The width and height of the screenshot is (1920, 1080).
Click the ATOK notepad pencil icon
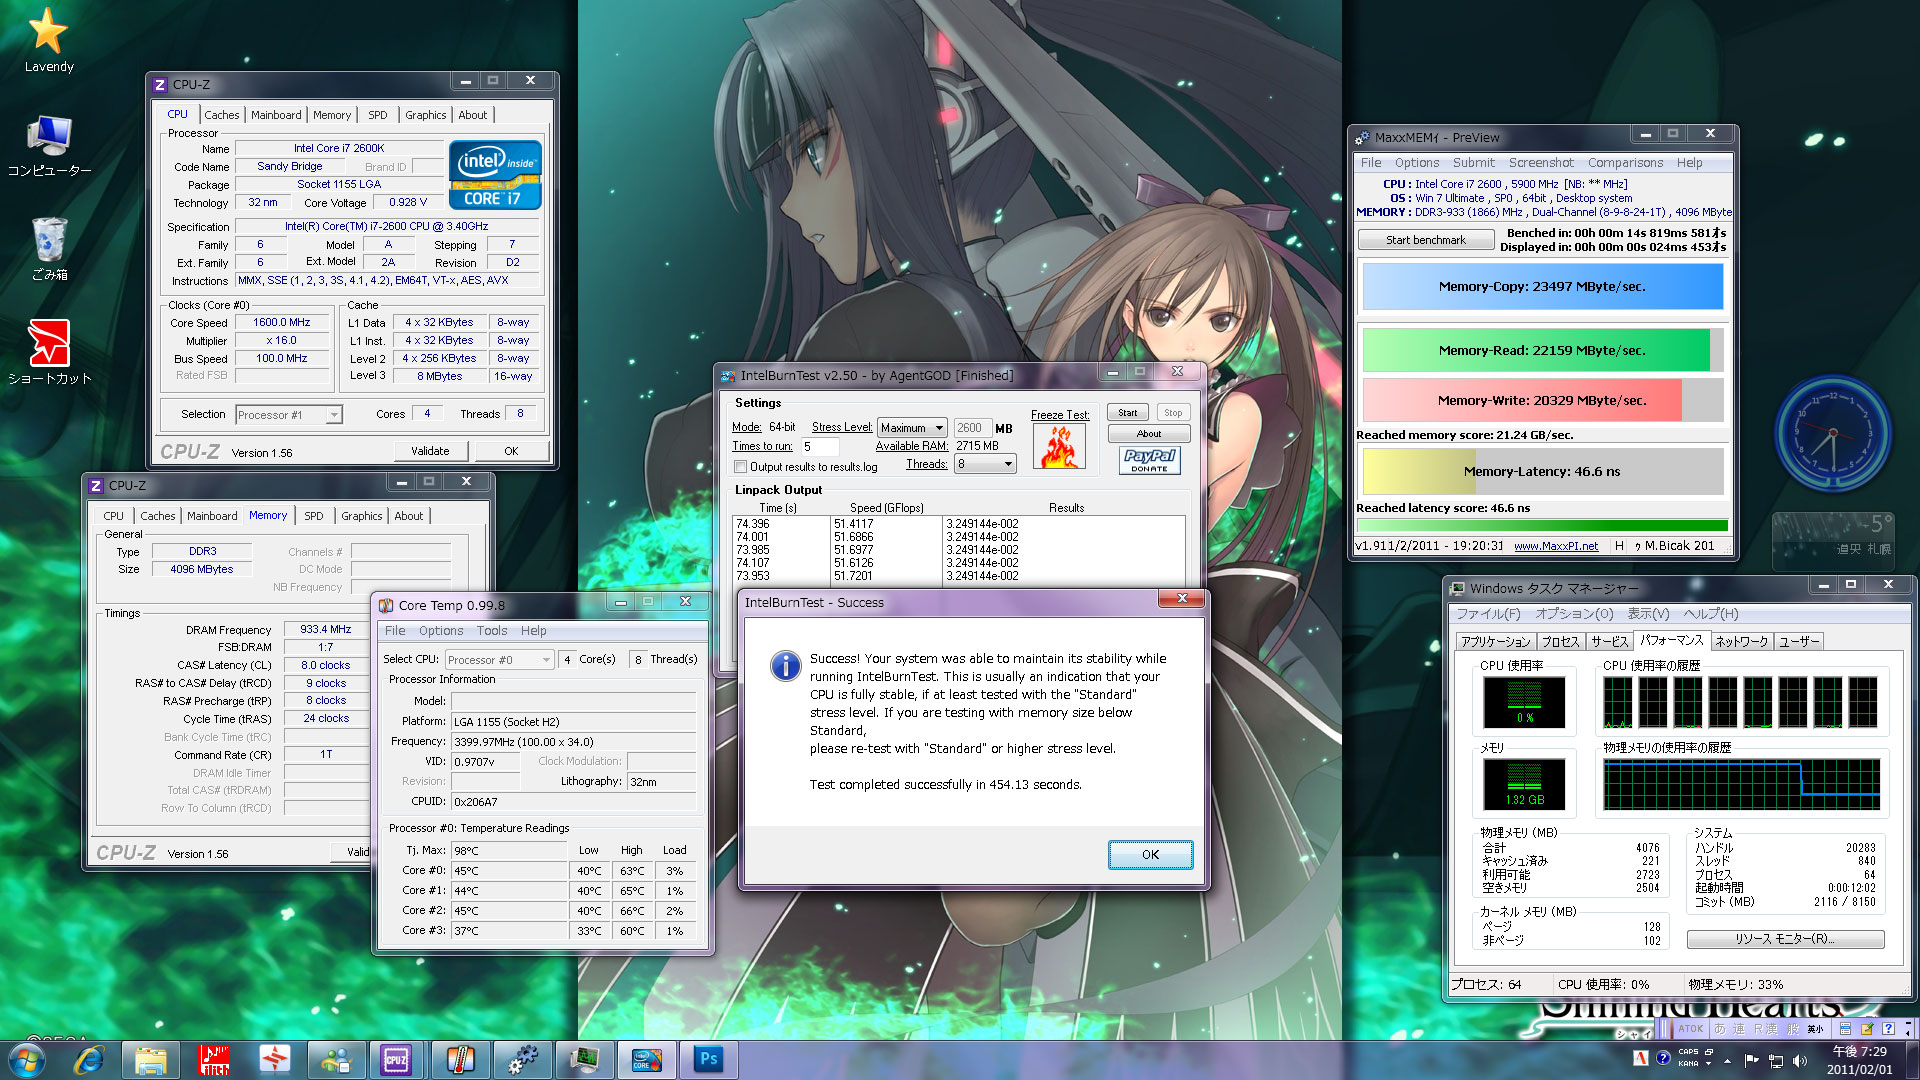1866,1028
